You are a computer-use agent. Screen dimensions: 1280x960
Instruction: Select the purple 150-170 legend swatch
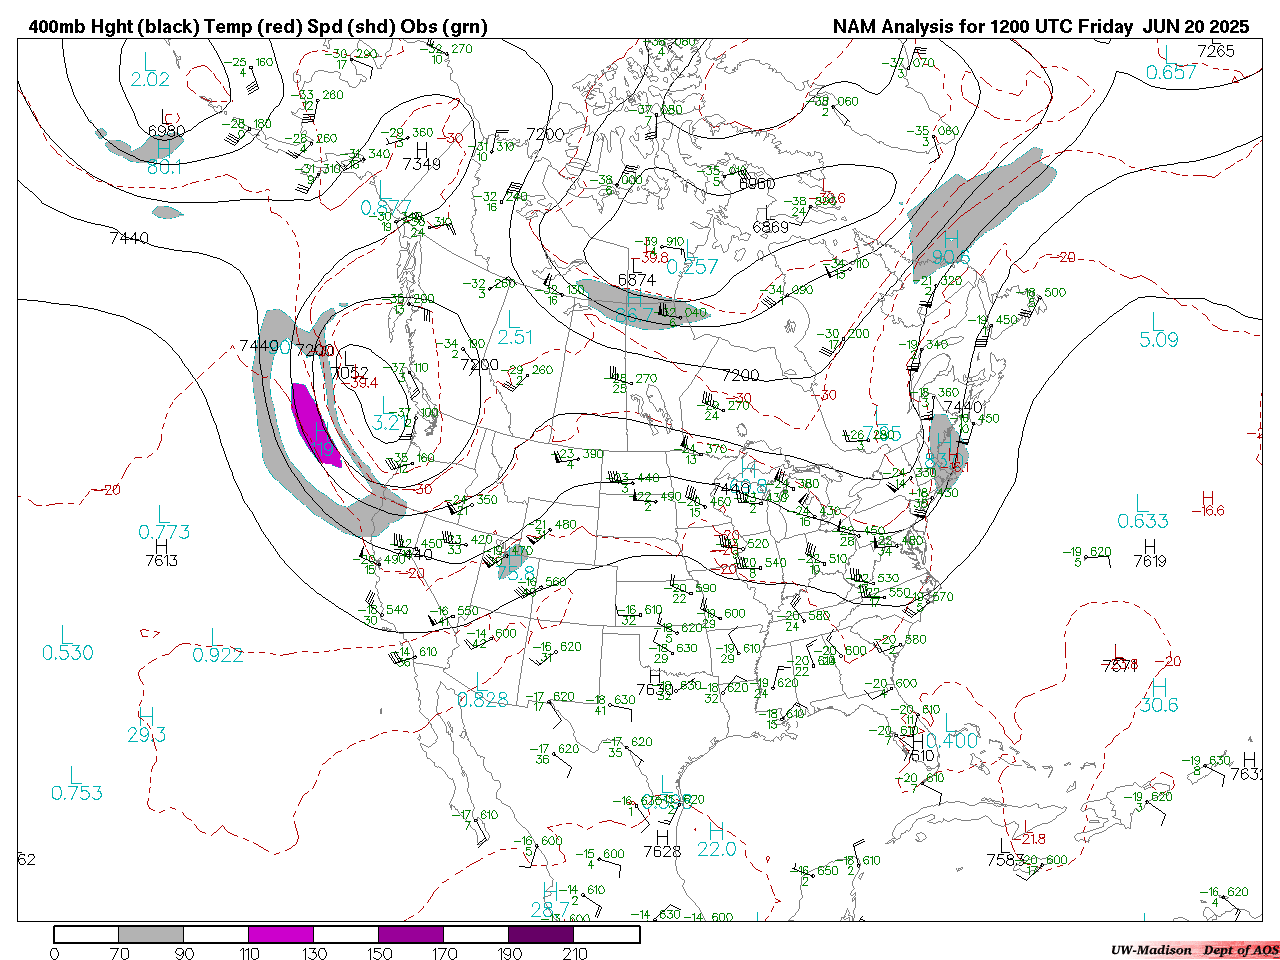(411, 934)
